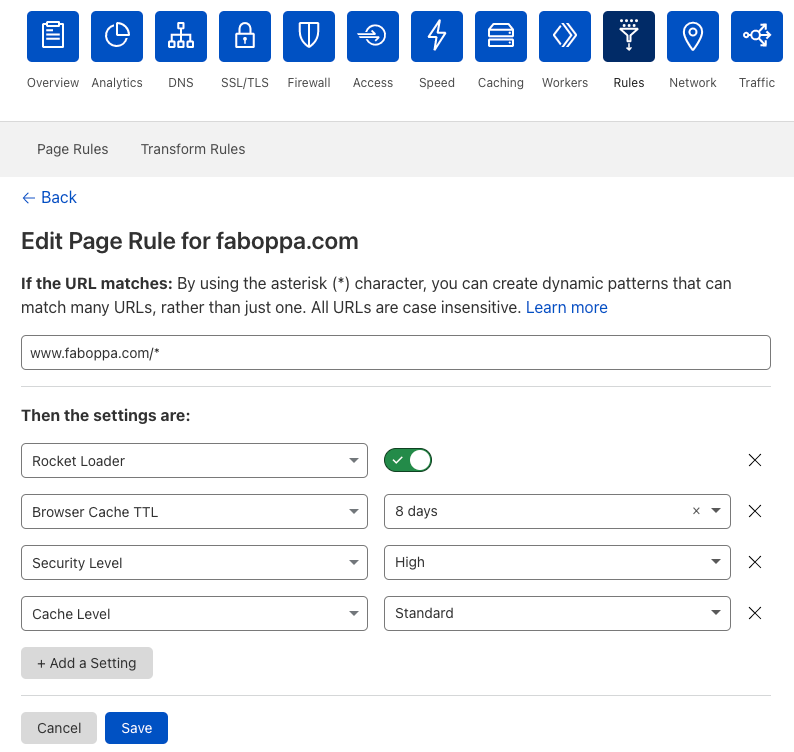Open the Overview clipboard icon
Screen dimensions: 794x752
(53, 36)
